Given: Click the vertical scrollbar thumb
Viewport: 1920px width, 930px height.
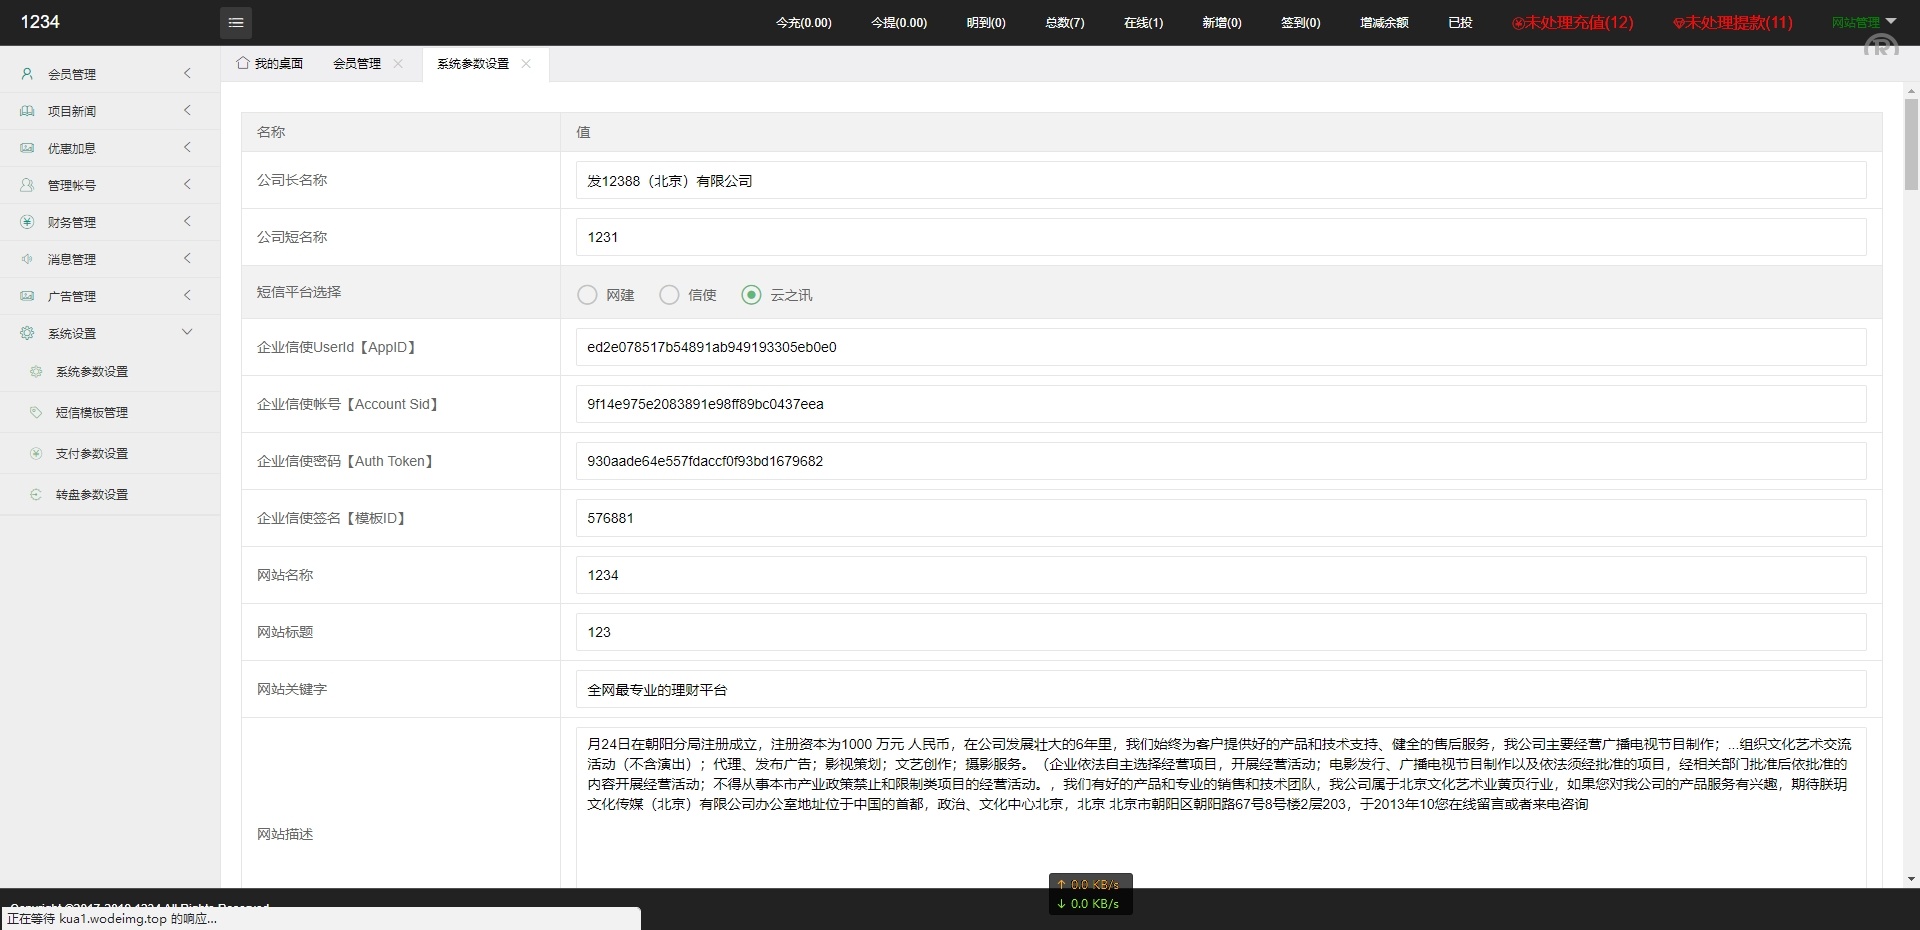Looking at the screenshot, I should [x=1911, y=145].
